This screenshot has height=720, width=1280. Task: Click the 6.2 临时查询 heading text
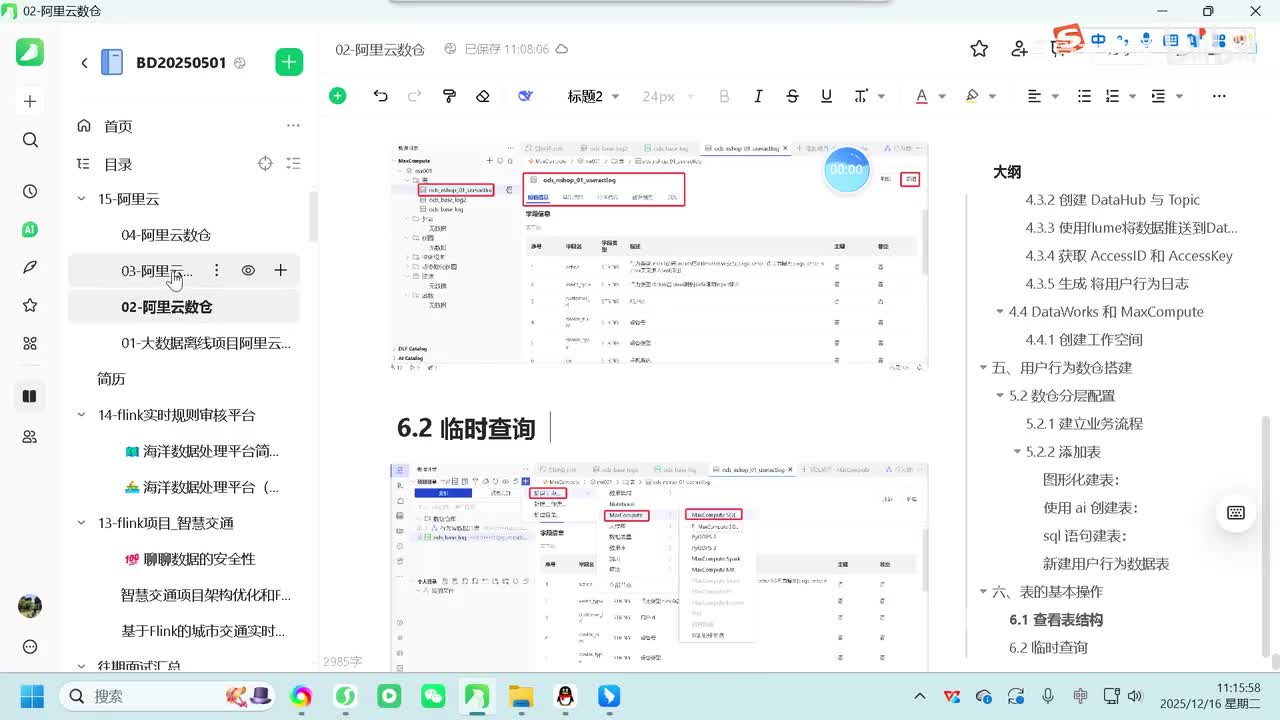466,428
